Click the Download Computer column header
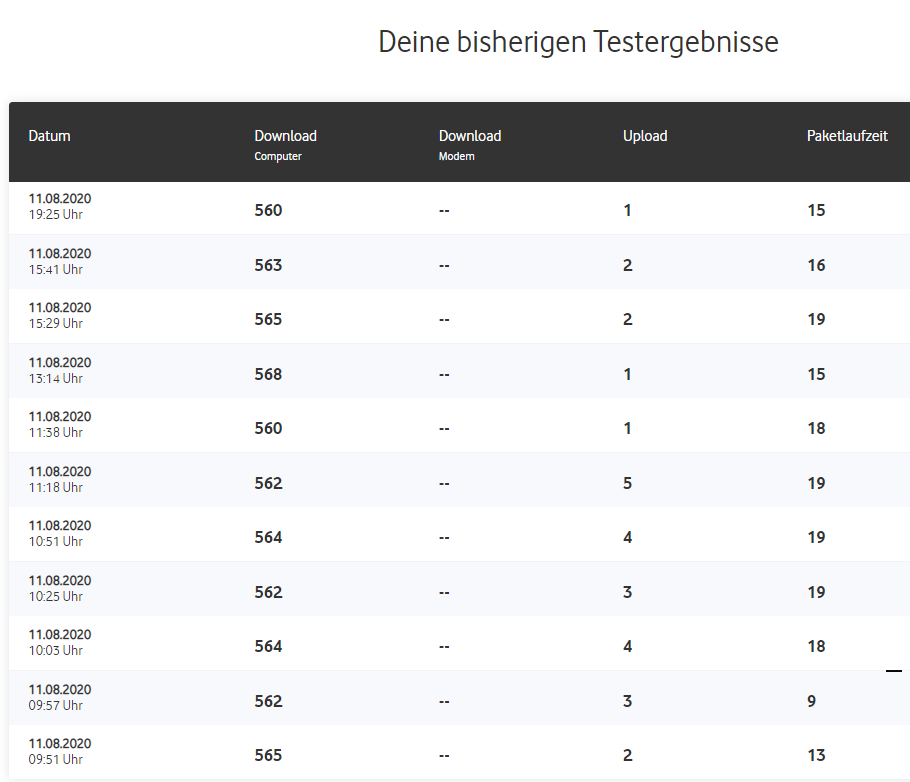Screen dimensions: 910x782 285,142
